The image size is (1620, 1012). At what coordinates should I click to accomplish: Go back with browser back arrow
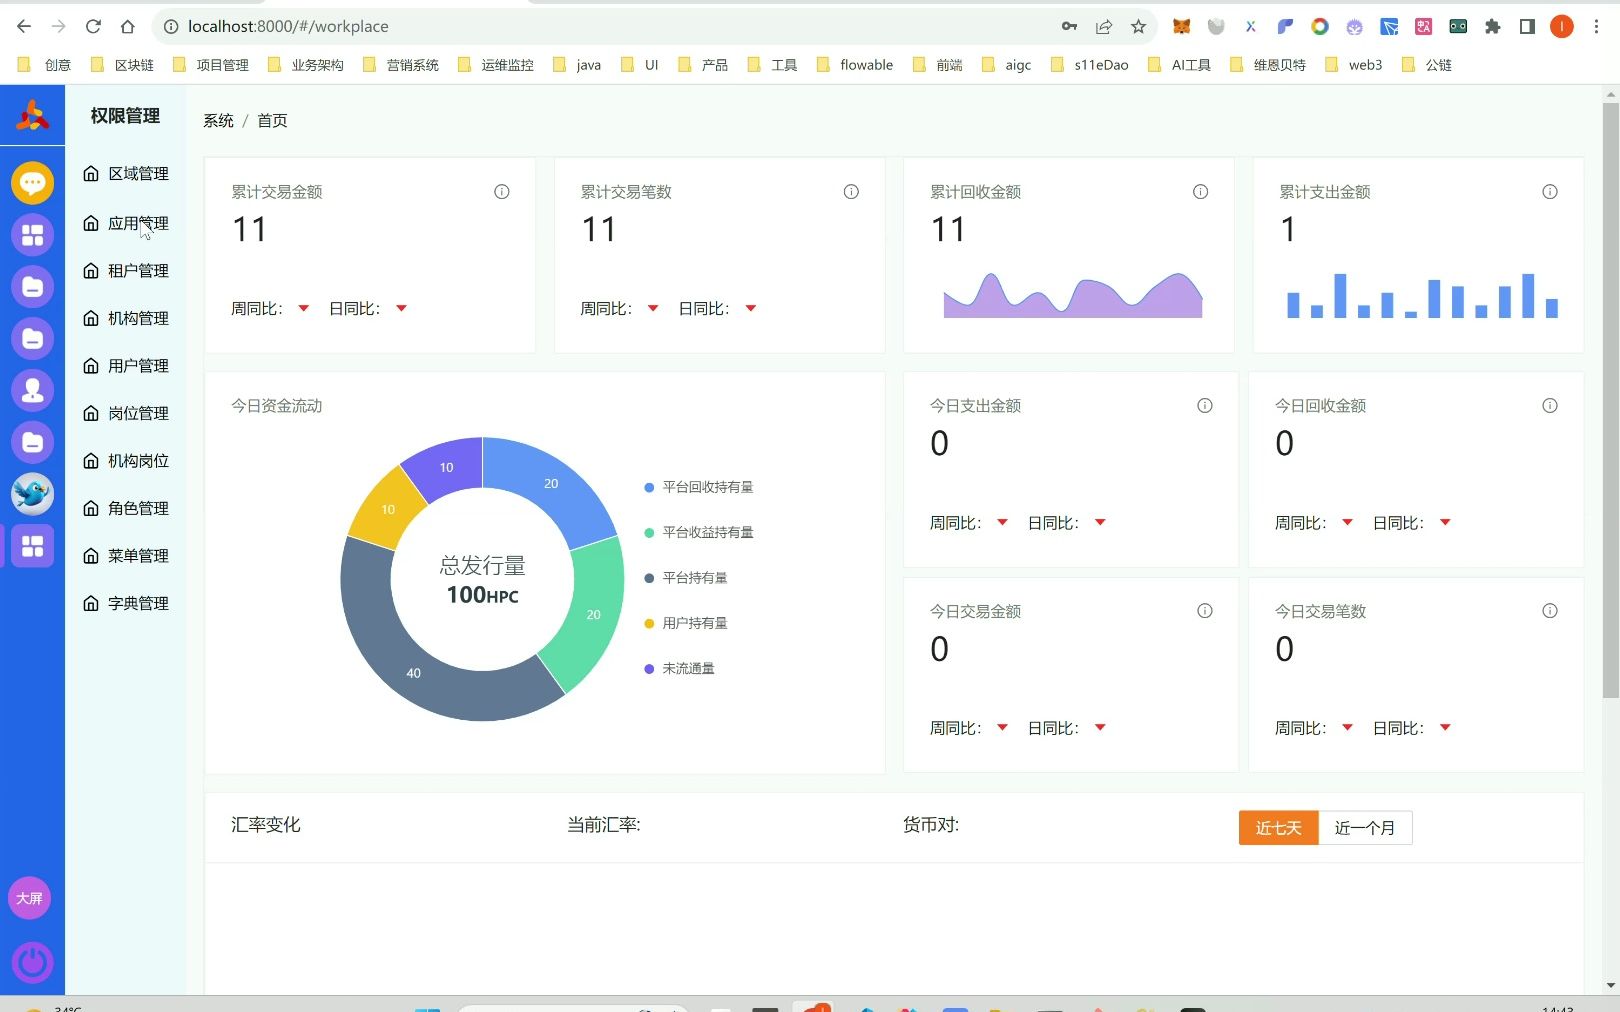tap(24, 26)
